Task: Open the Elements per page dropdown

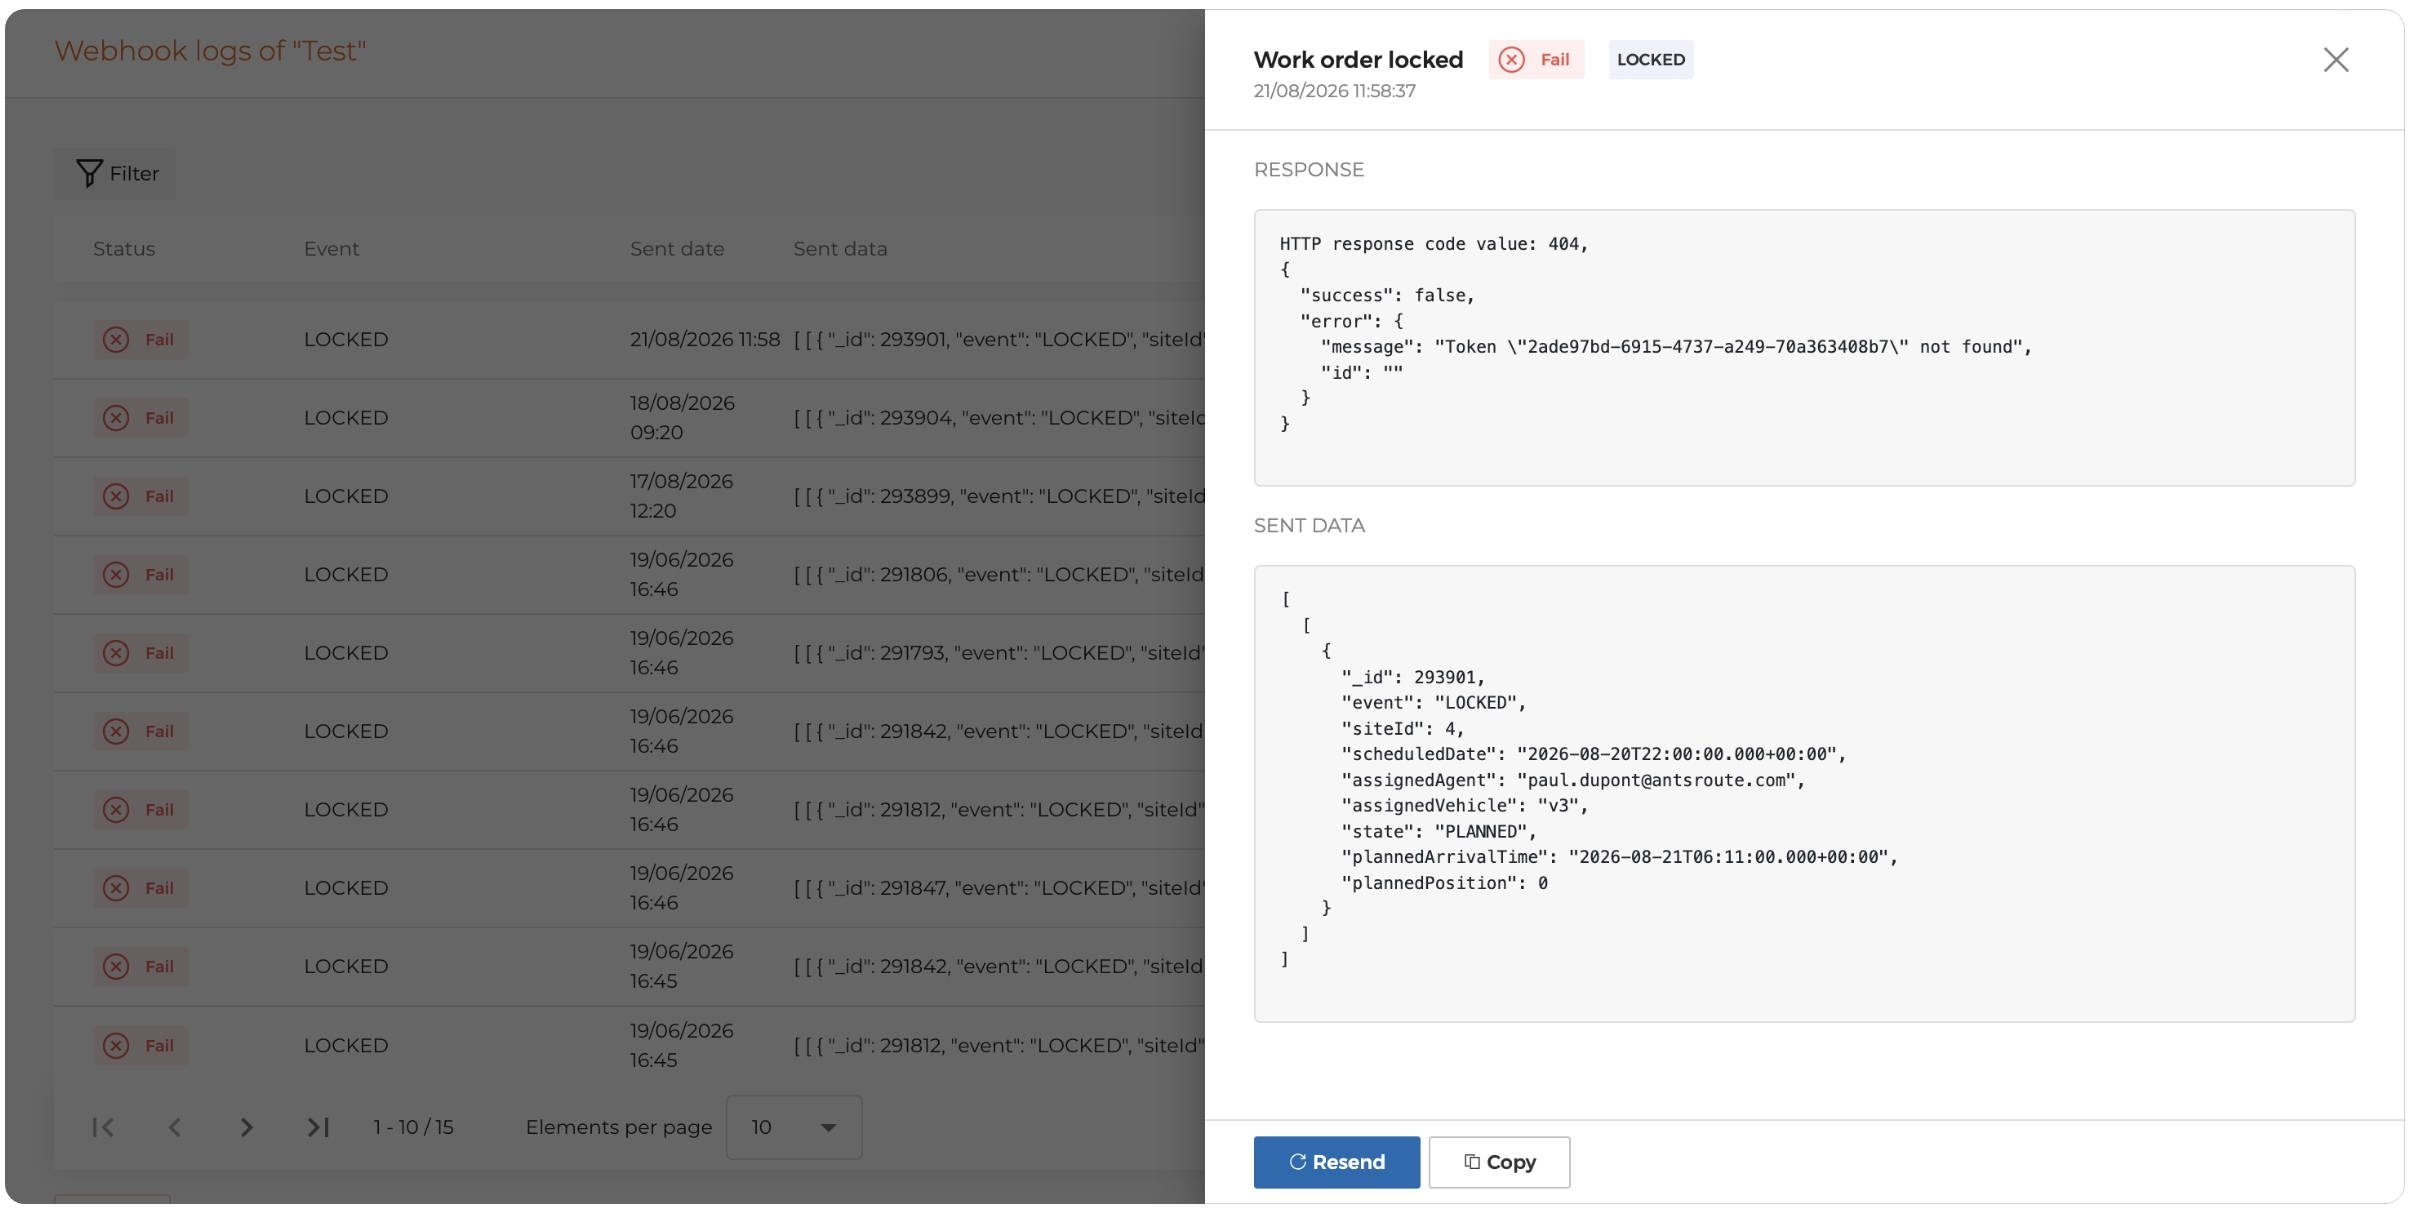Action: tap(794, 1127)
